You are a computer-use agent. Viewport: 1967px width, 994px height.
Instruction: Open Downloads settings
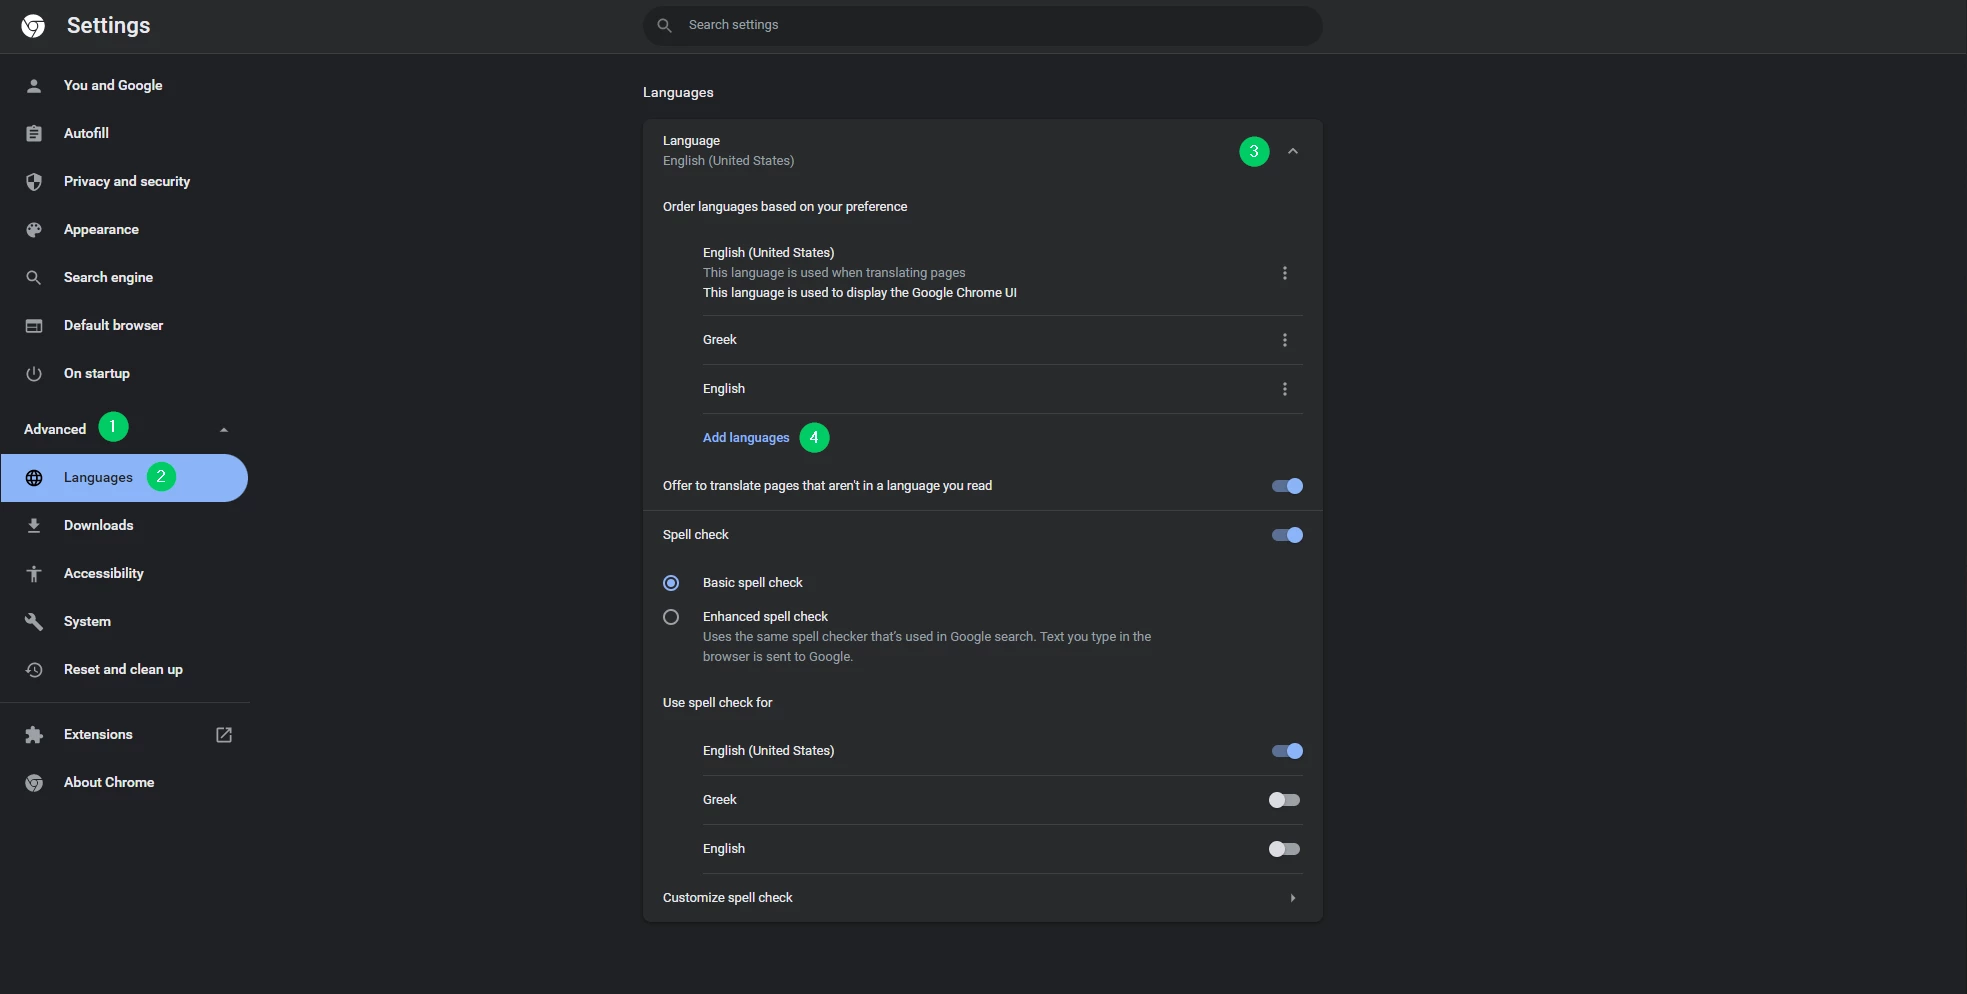click(125, 526)
